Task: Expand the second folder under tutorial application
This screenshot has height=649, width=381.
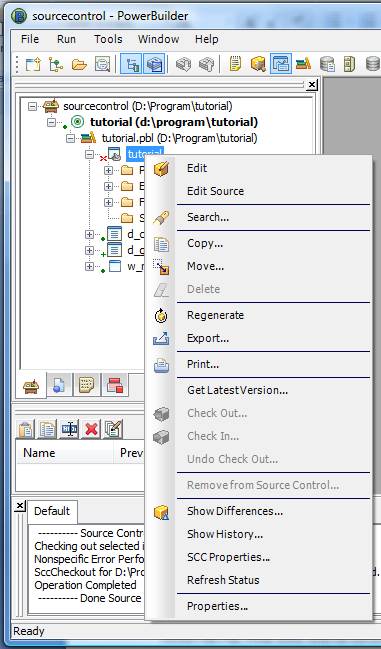Action: (108, 186)
